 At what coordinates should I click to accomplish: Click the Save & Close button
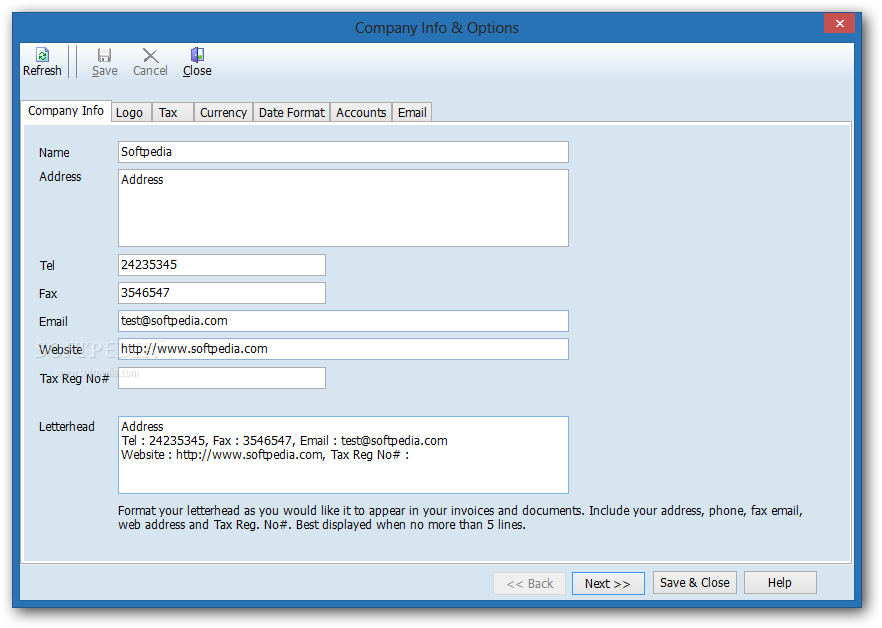pos(695,583)
